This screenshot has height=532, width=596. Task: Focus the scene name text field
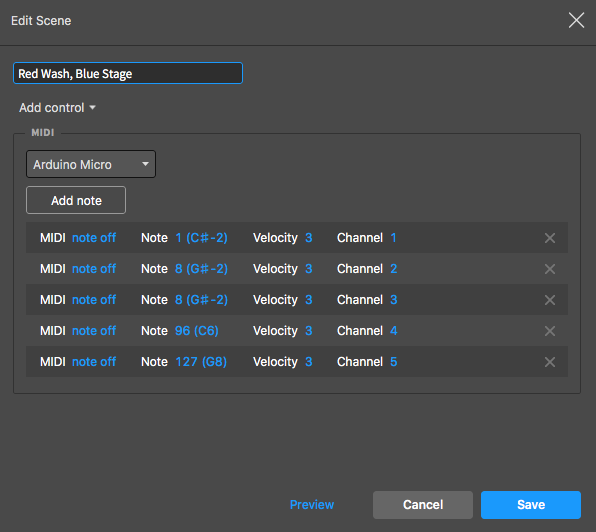pyautogui.click(x=128, y=73)
